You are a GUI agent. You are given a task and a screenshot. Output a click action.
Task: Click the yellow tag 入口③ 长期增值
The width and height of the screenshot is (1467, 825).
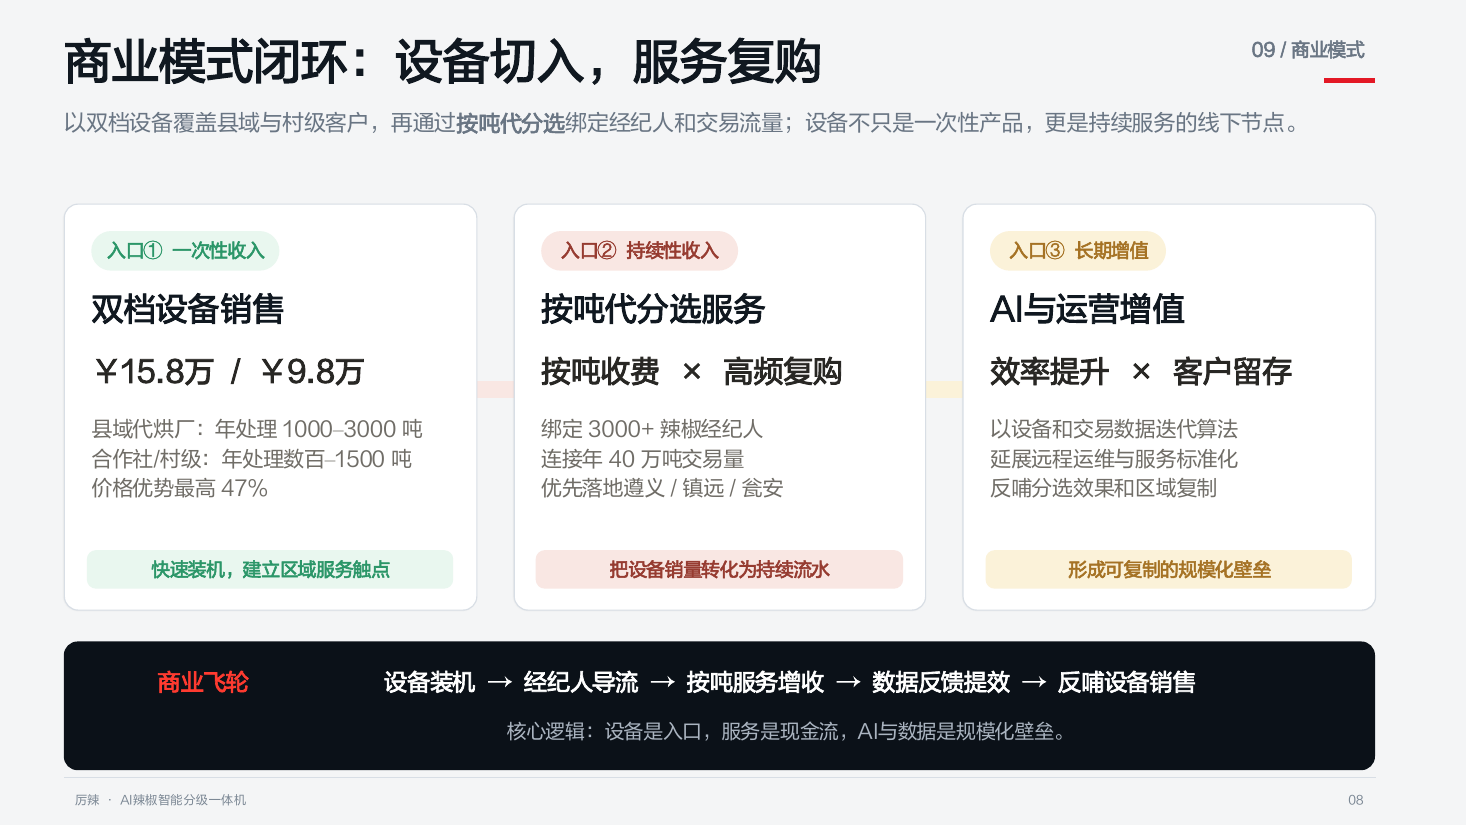click(x=1078, y=251)
